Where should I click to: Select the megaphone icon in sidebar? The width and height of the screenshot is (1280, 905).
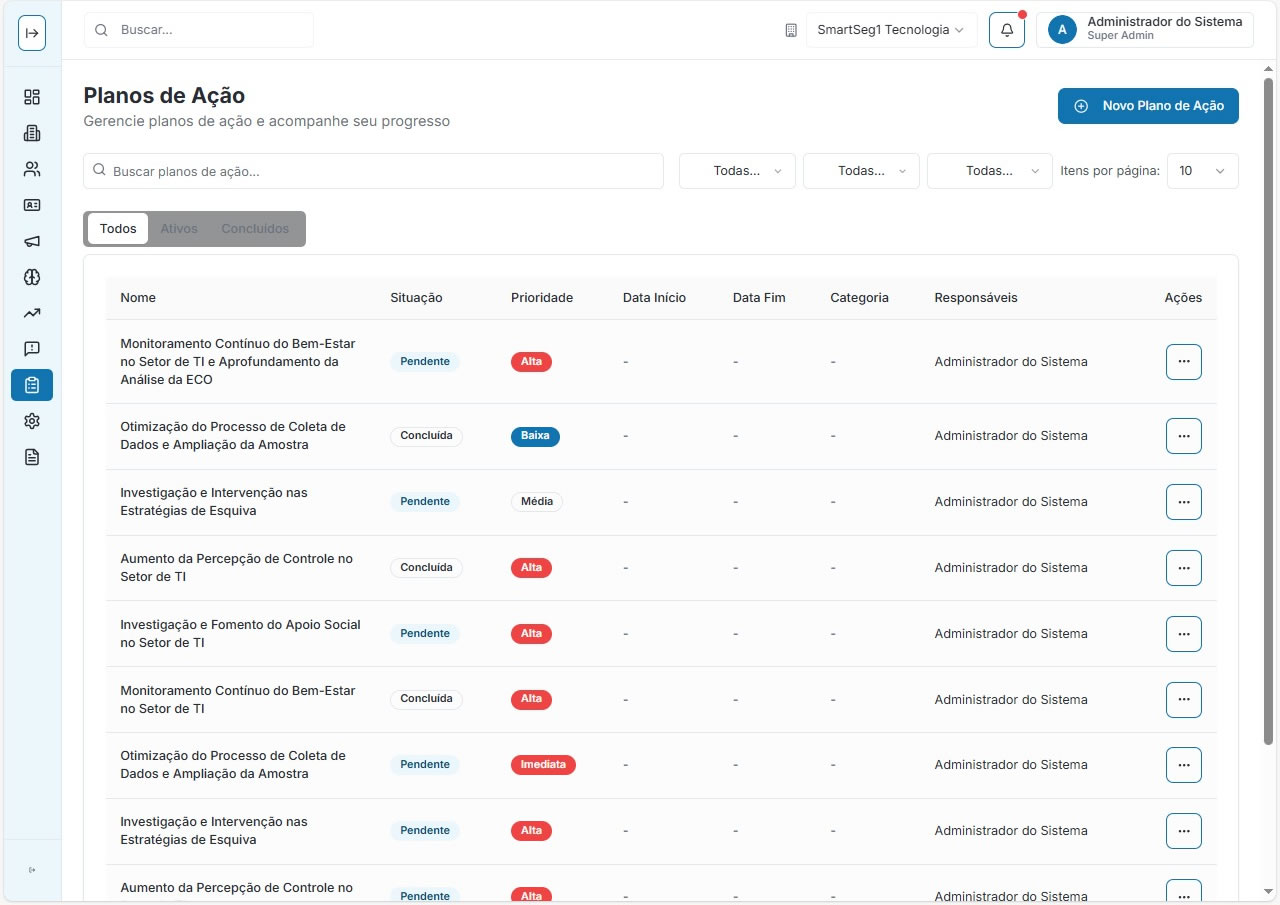pos(32,241)
